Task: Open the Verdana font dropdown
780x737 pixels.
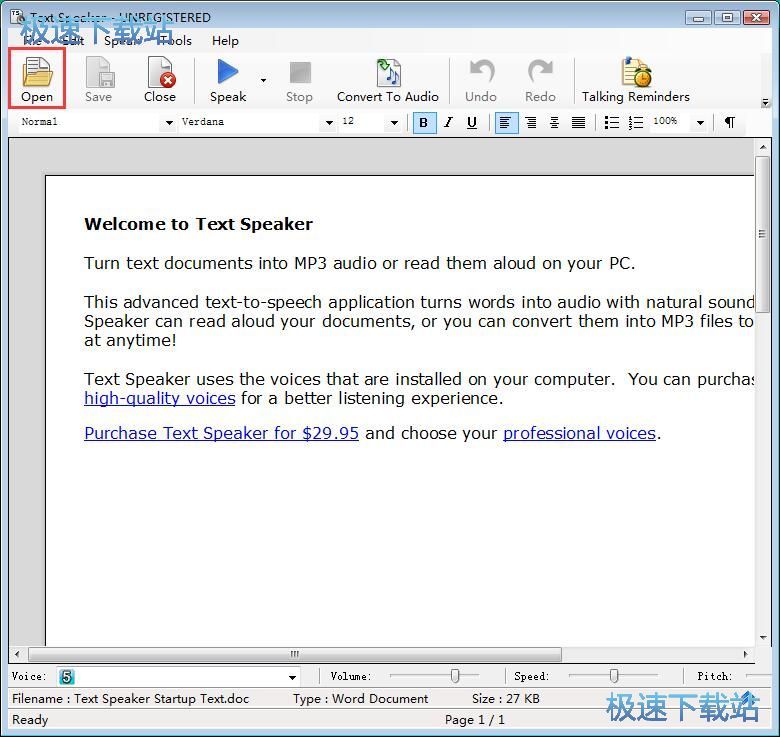Action: pos(329,122)
